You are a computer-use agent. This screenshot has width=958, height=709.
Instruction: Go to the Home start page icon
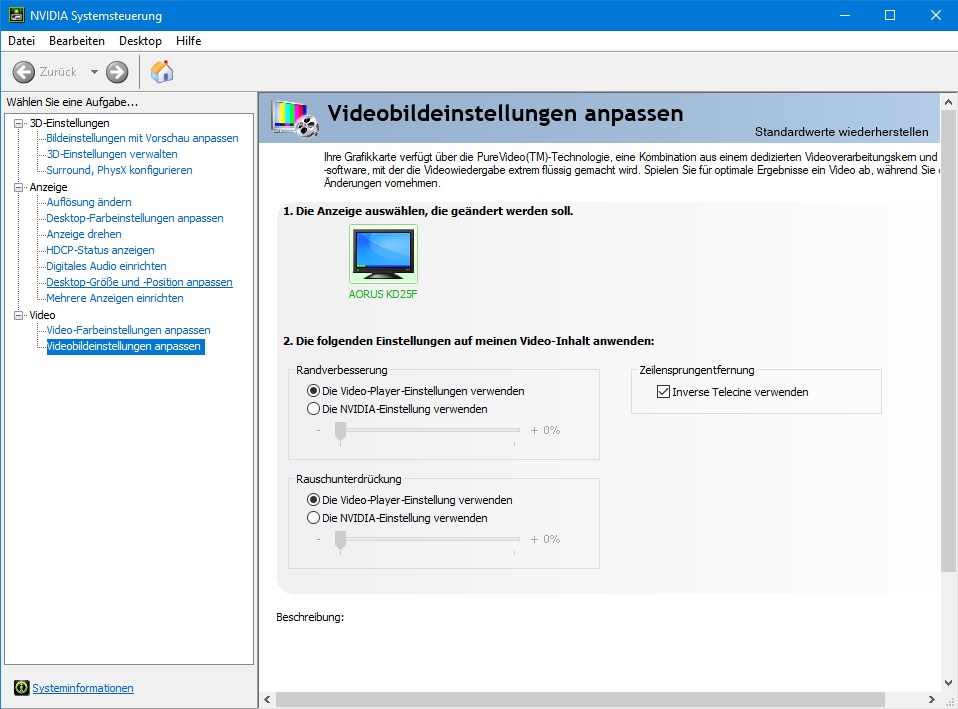coord(162,72)
